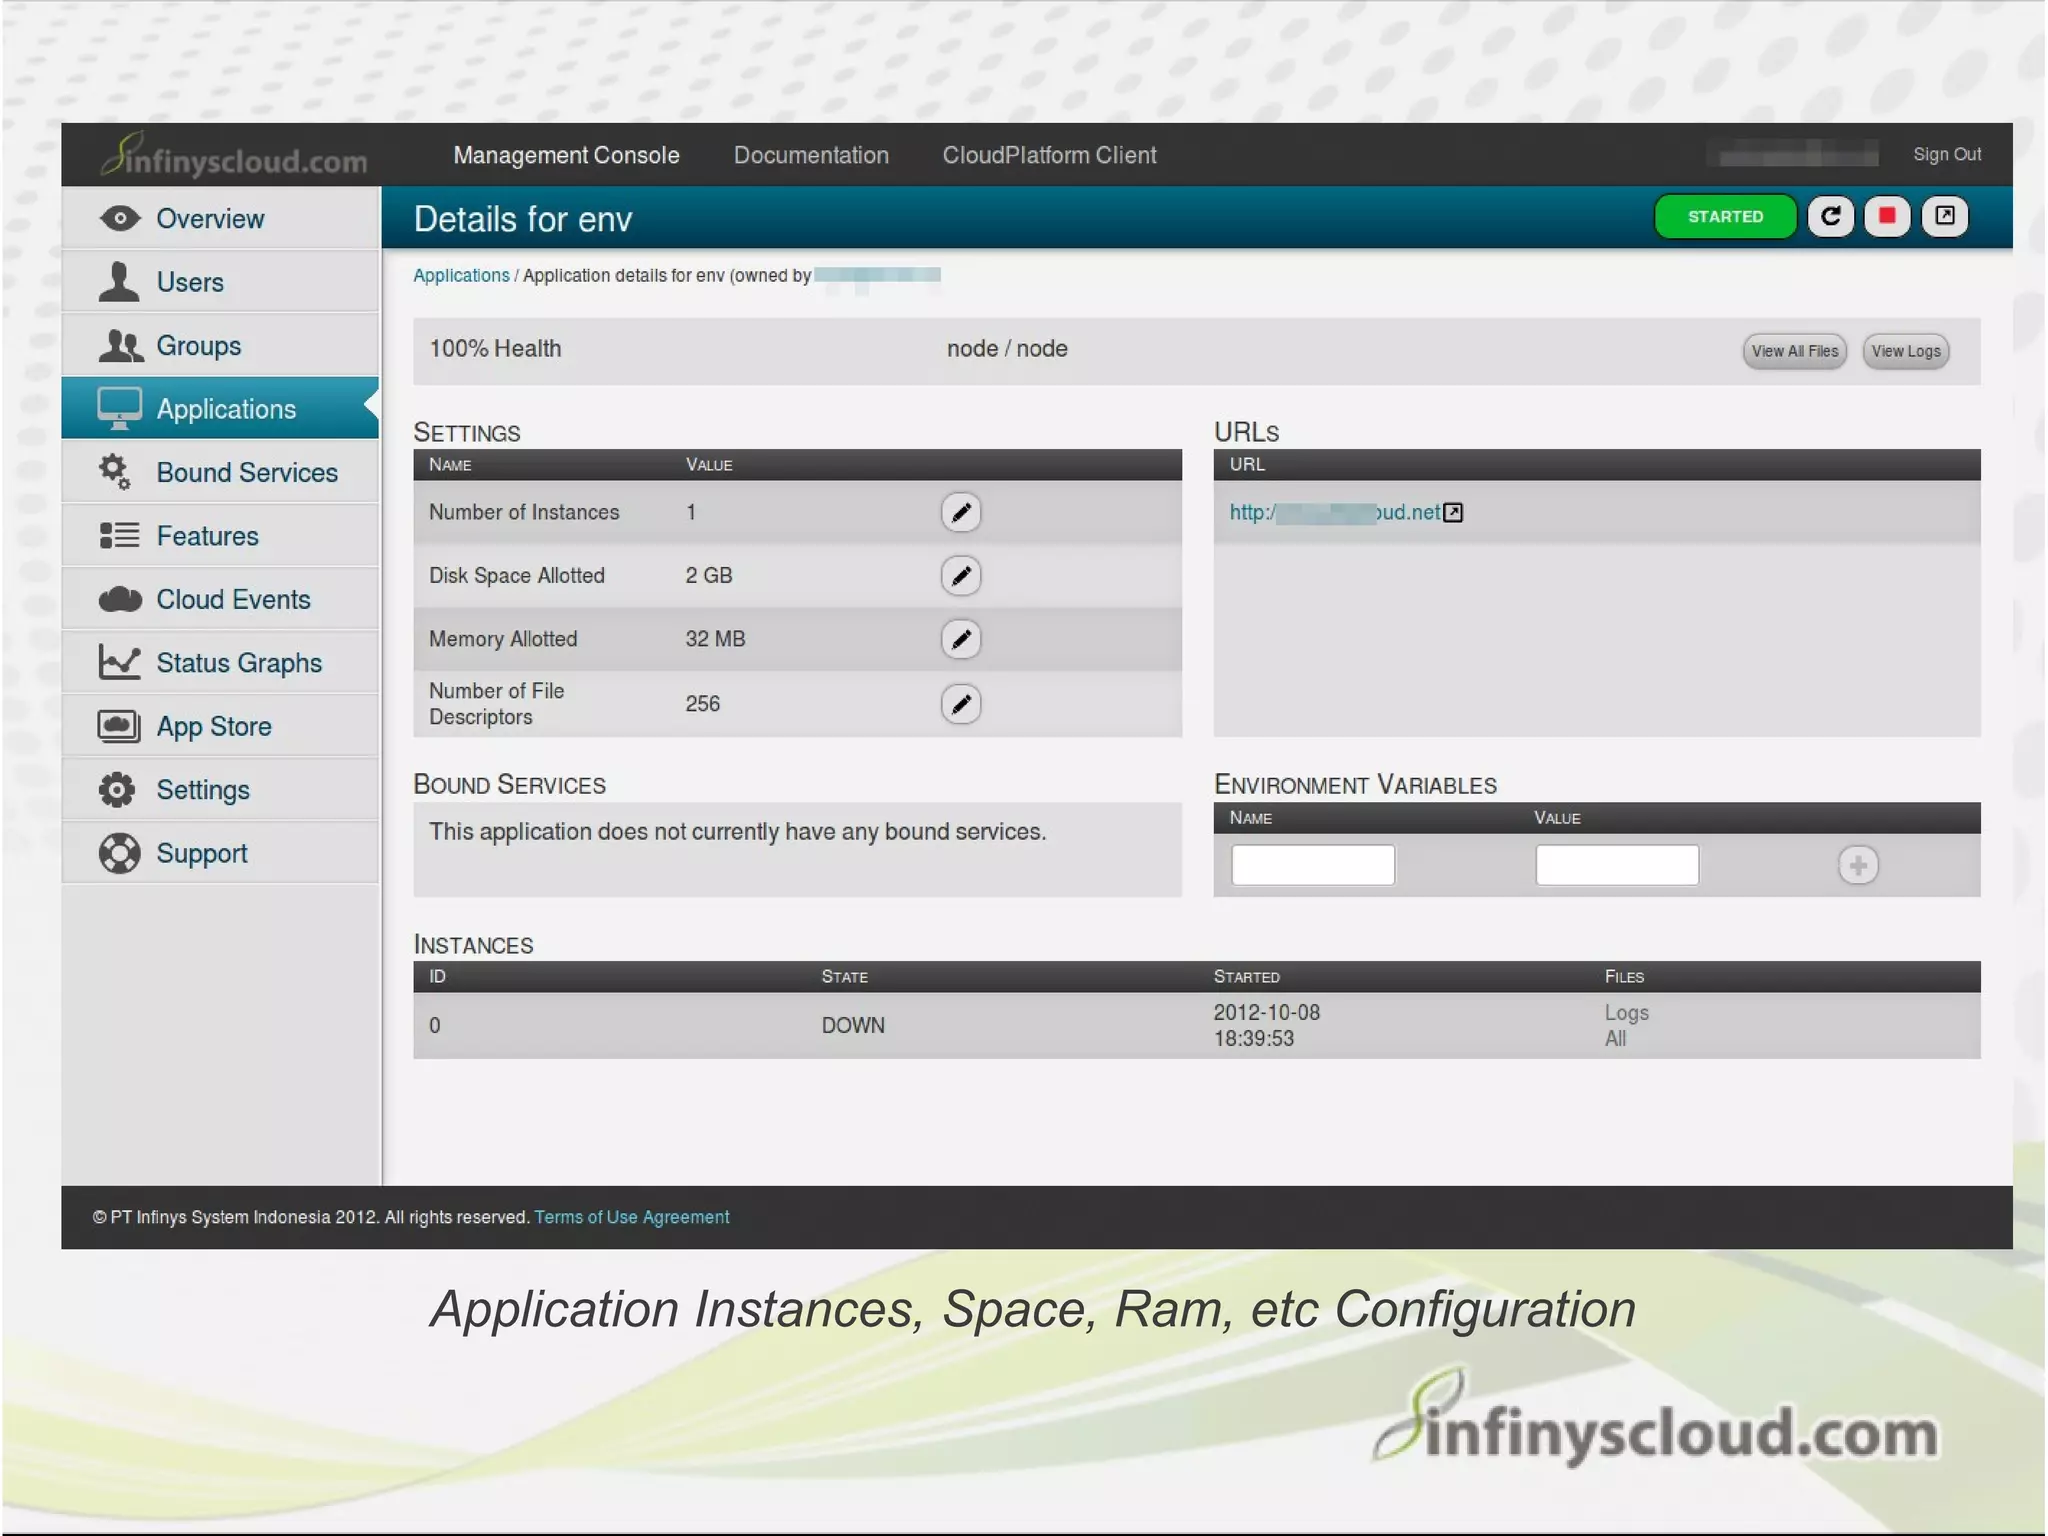Edit the Memory Allotted value
The height and width of the screenshot is (1536, 2048).
[x=960, y=639]
